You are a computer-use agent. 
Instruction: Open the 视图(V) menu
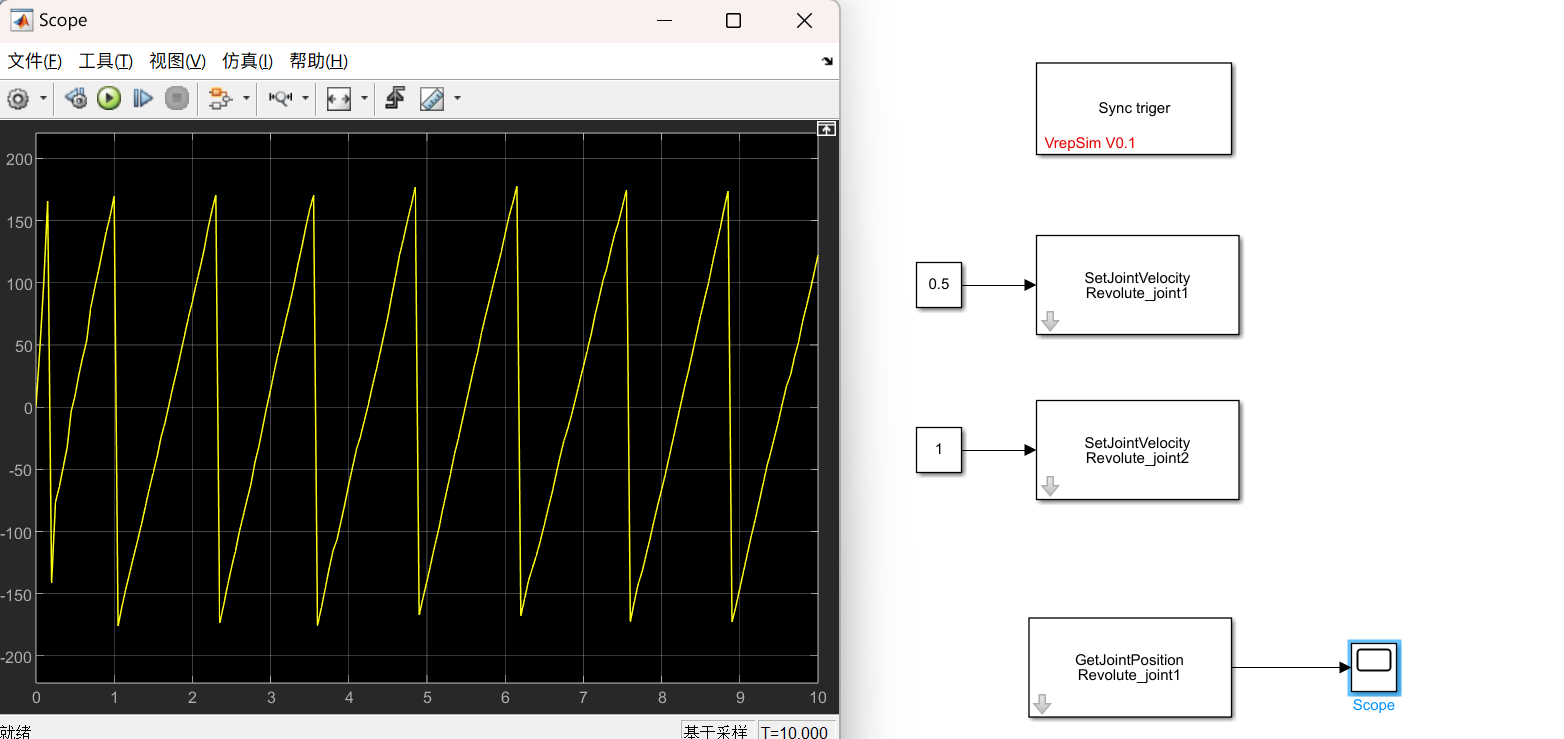178,61
